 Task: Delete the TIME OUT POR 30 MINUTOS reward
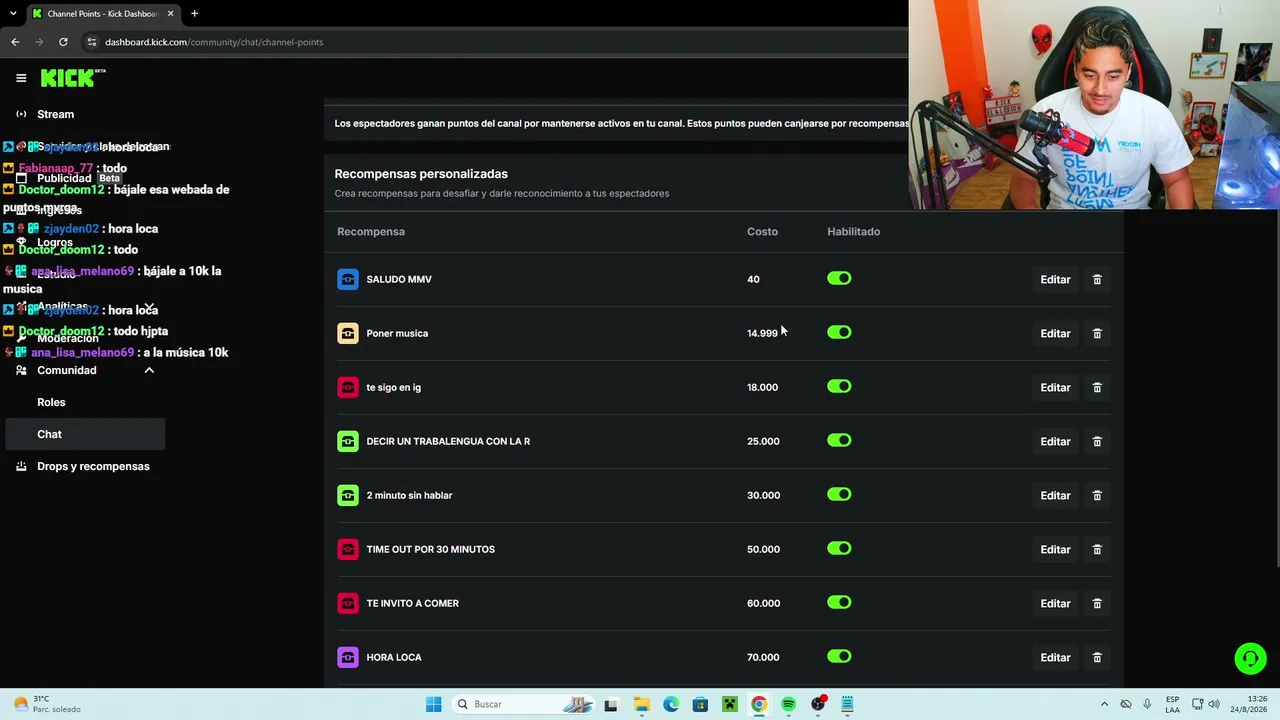click(1097, 549)
